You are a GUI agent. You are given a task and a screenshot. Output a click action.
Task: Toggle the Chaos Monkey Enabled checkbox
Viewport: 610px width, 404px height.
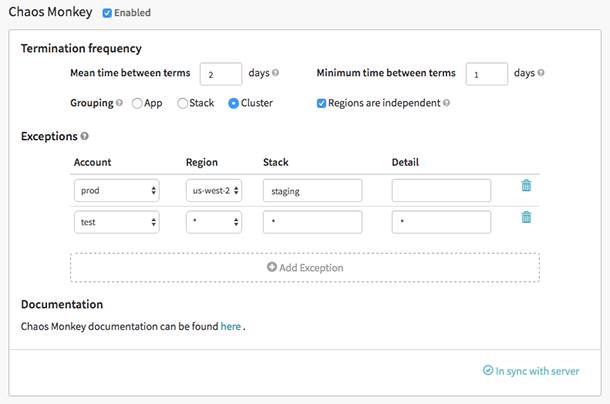click(107, 13)
